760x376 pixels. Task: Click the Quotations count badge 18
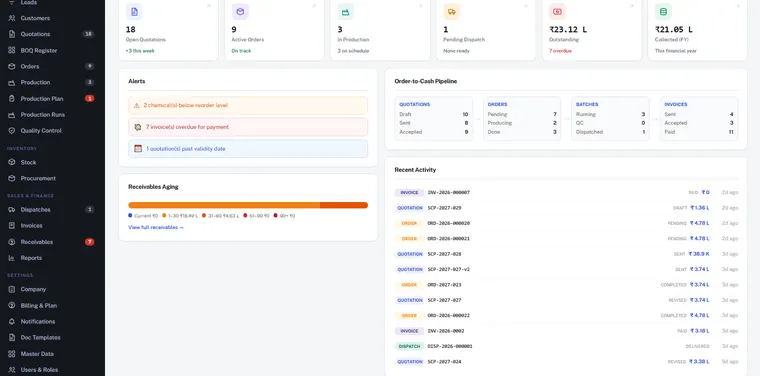point(88,34)
